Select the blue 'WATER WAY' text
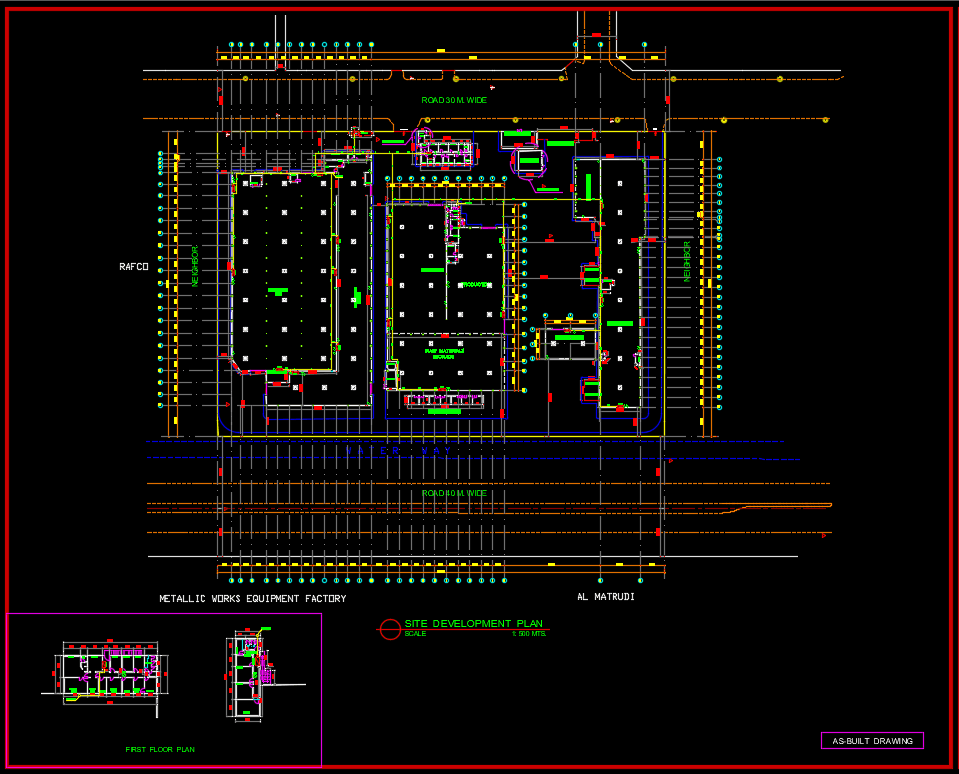 (399, 451)
